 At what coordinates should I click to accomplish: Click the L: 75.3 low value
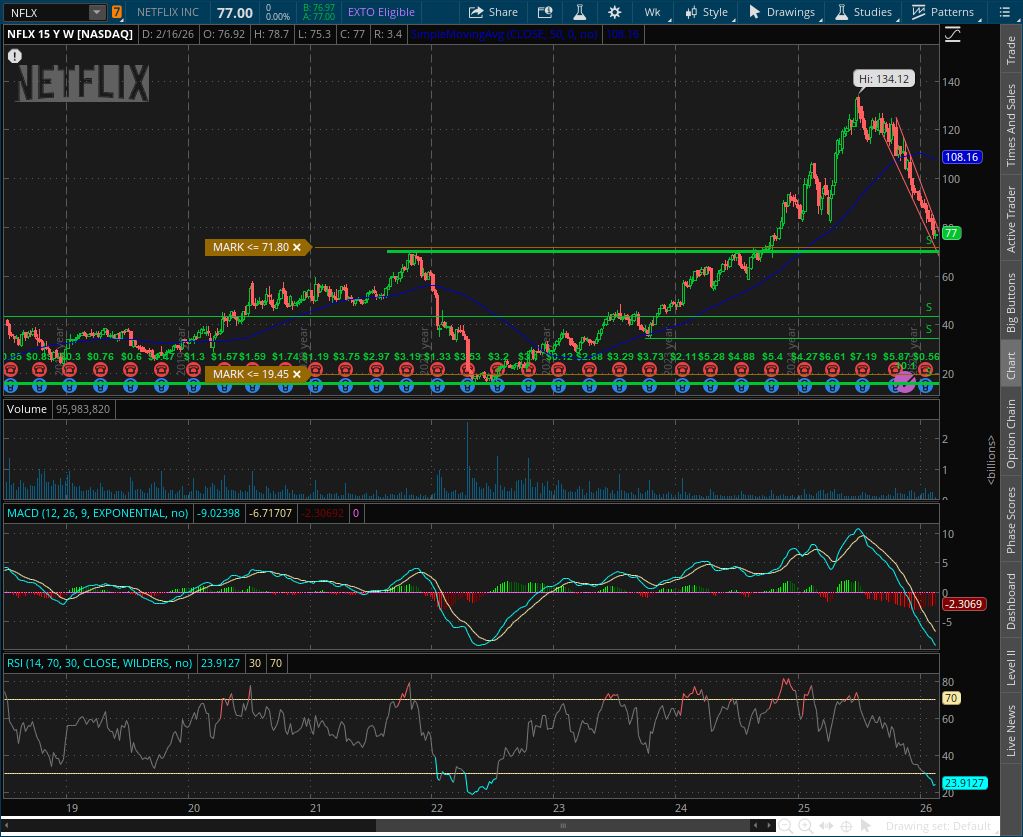316,34
